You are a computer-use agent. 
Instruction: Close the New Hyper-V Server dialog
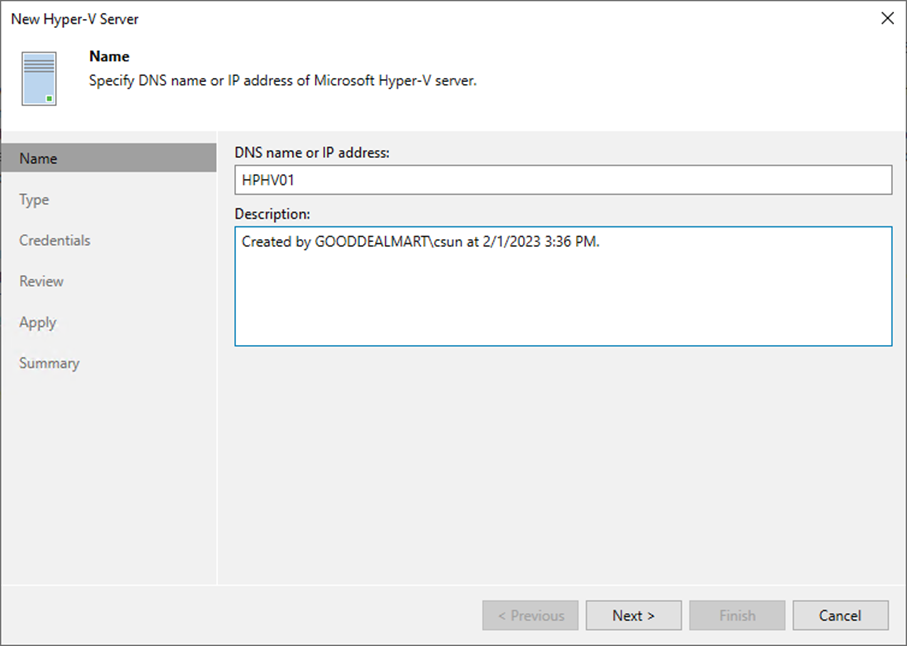885,18
